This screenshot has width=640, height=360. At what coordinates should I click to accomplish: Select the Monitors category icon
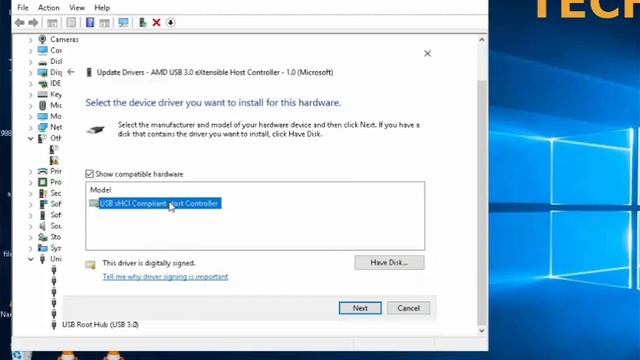coord(42,116)
